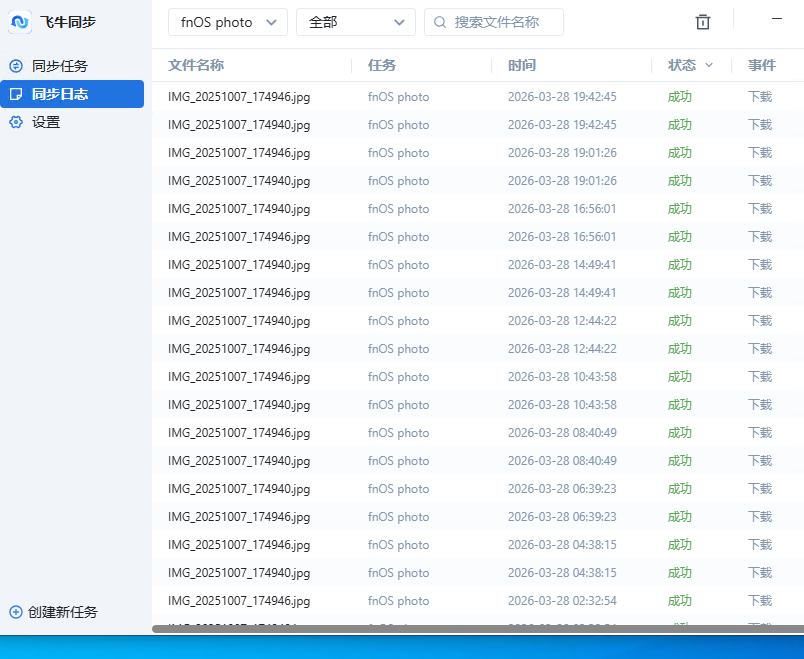Click IMG_20251007_174946.jpg at 16:56:01
This screenshot has width=804, height=659.
239,237
